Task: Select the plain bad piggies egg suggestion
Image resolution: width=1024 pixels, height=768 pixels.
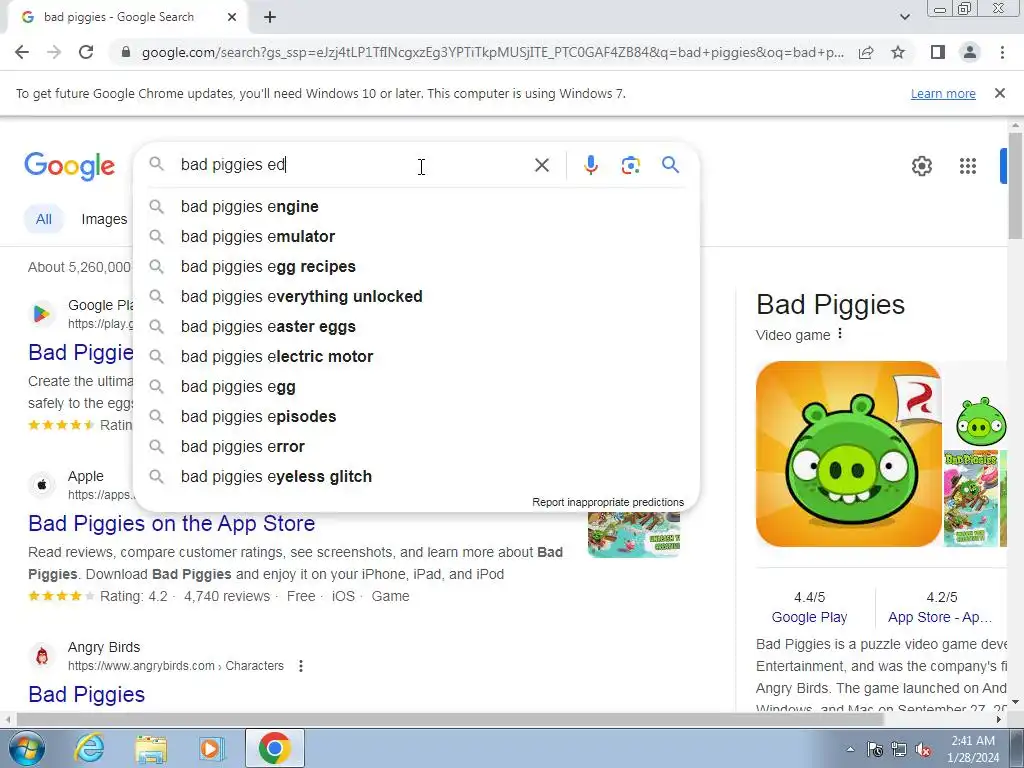Action: coord(416,387)
